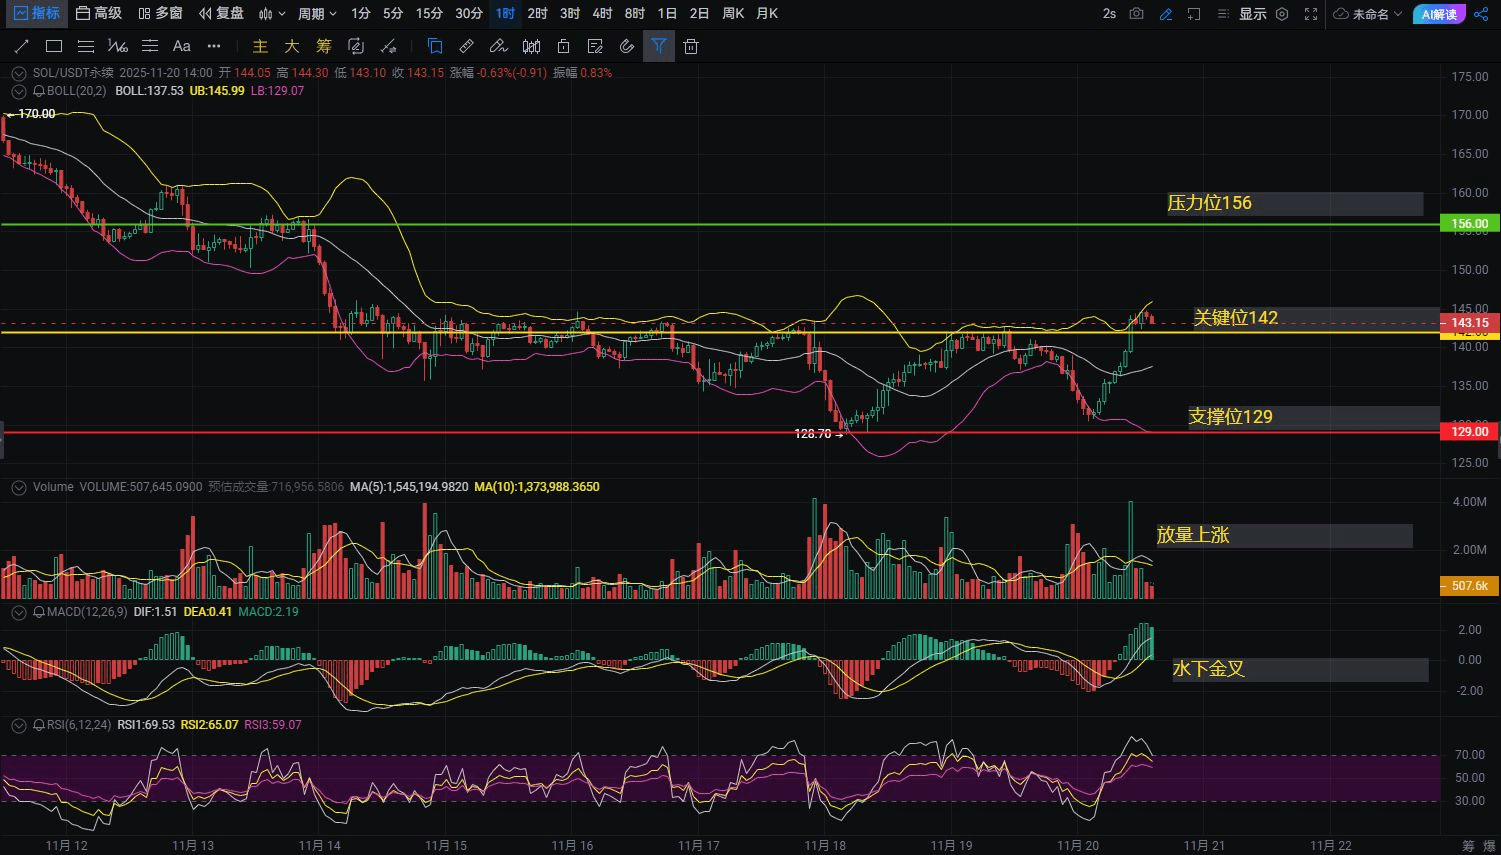The image size is (1501, 855).
Task: Take a chart screenshot with camera icon
Action: pos(1136,14)
